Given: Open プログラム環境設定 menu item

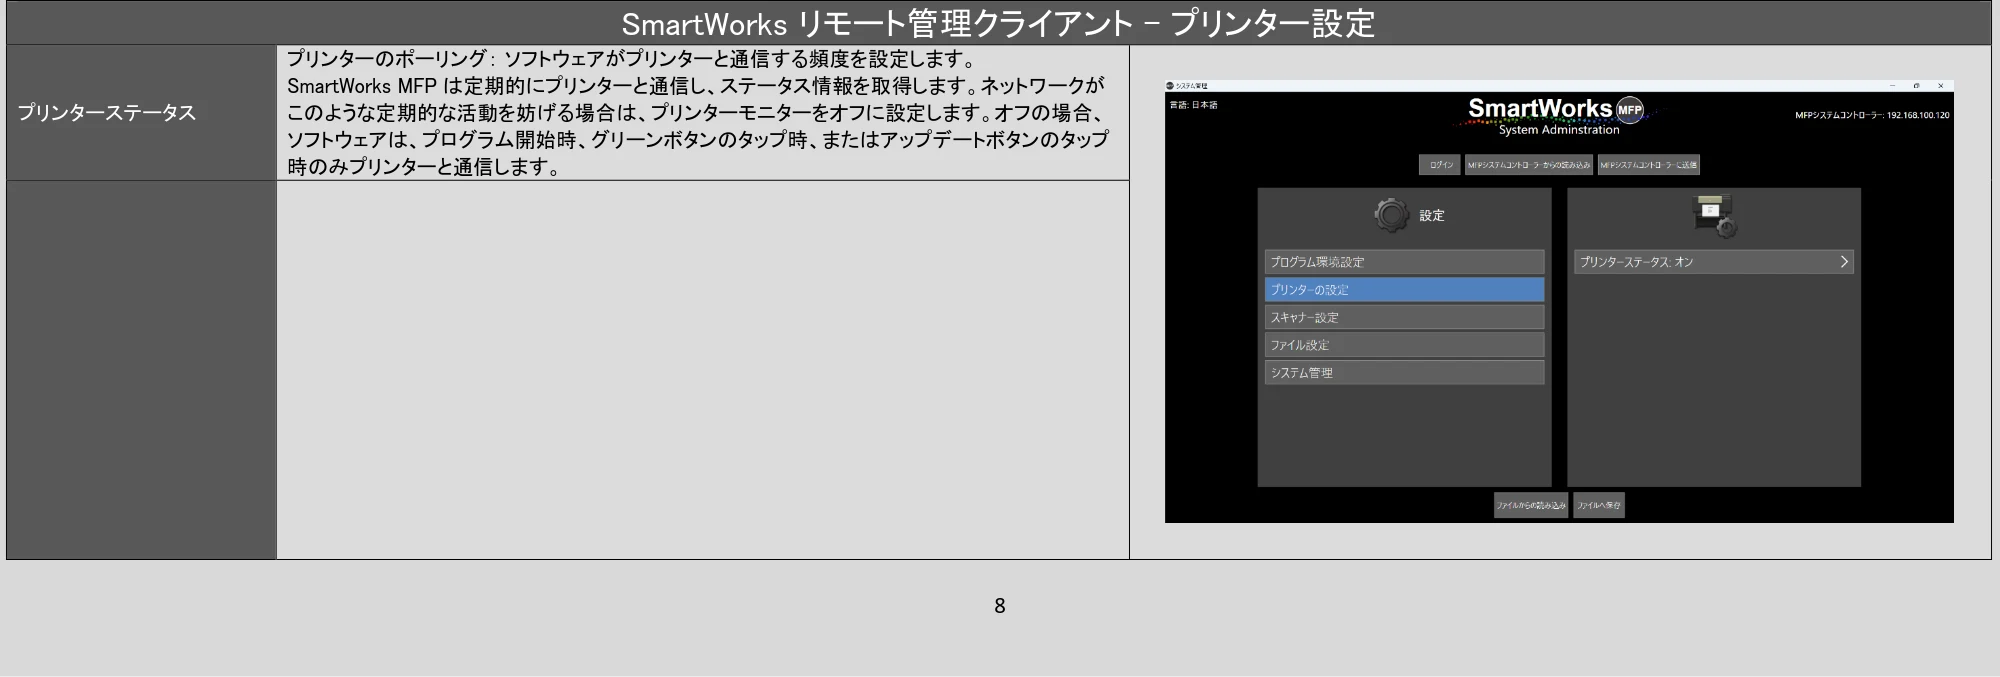Looking at the screenshot, I should (1404, 262).
